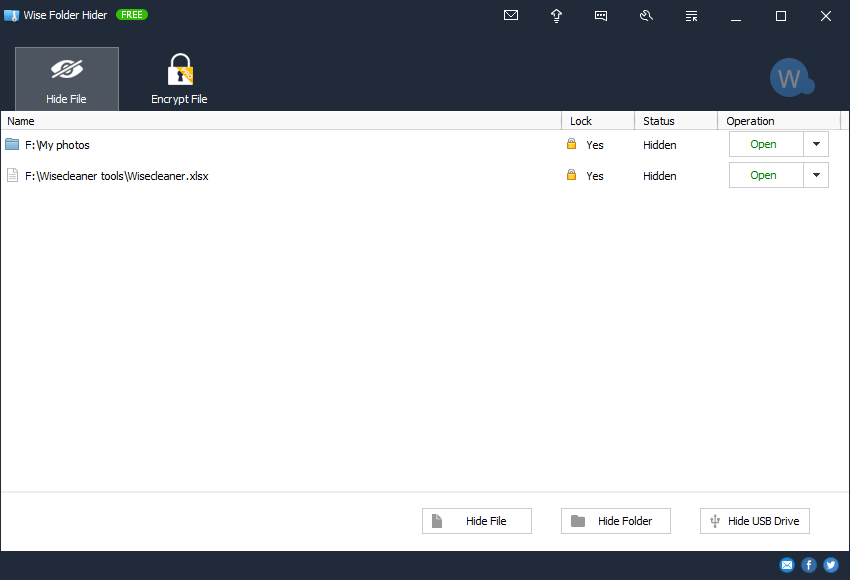Click the Hide Folder button
The width and height of the screenshot is (850, 580).
(x=616, y=521)
